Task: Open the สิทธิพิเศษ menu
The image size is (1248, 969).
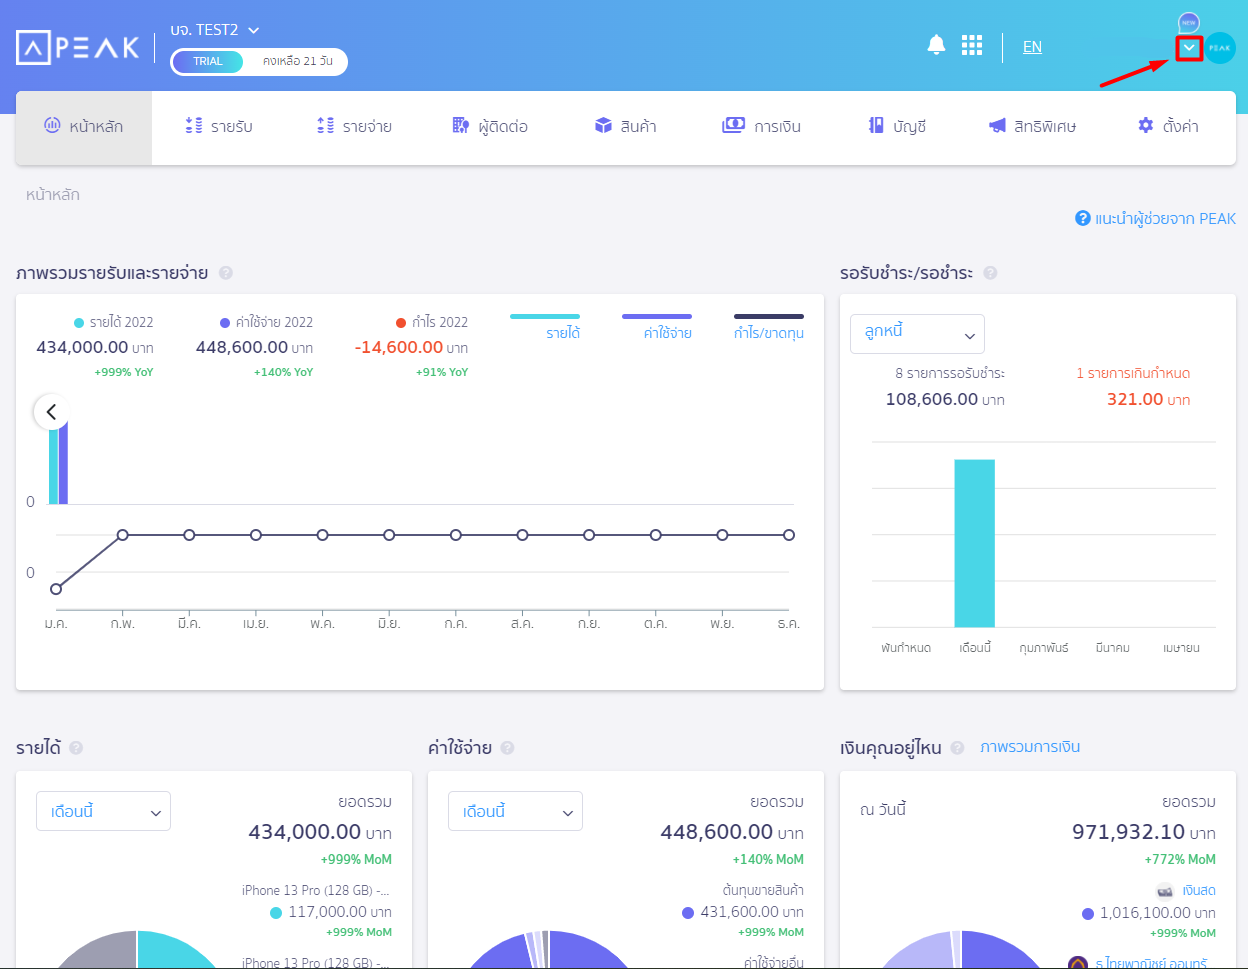Action: point(1032,127)
